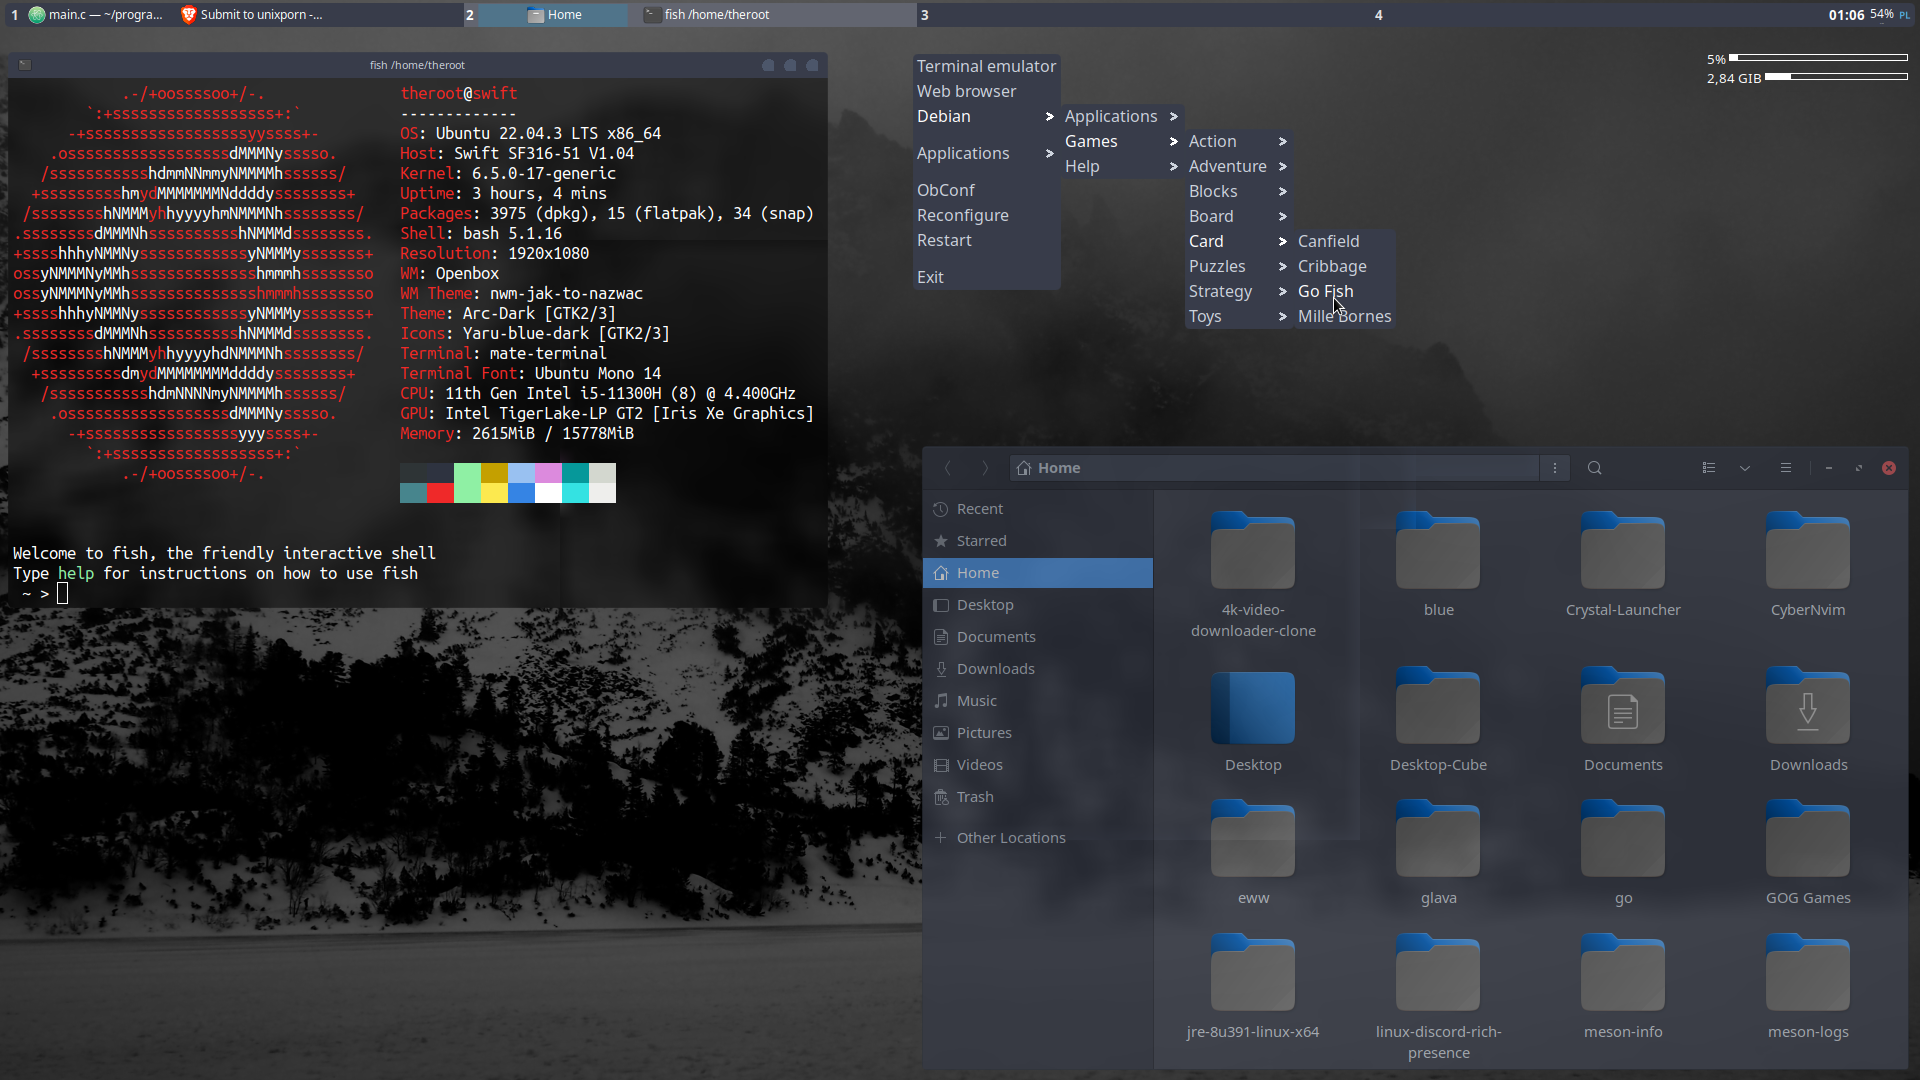Screen dimensions: 1920x1080
Task: Open the Desktop-Cube folder
Action: tap(1438, 707)
